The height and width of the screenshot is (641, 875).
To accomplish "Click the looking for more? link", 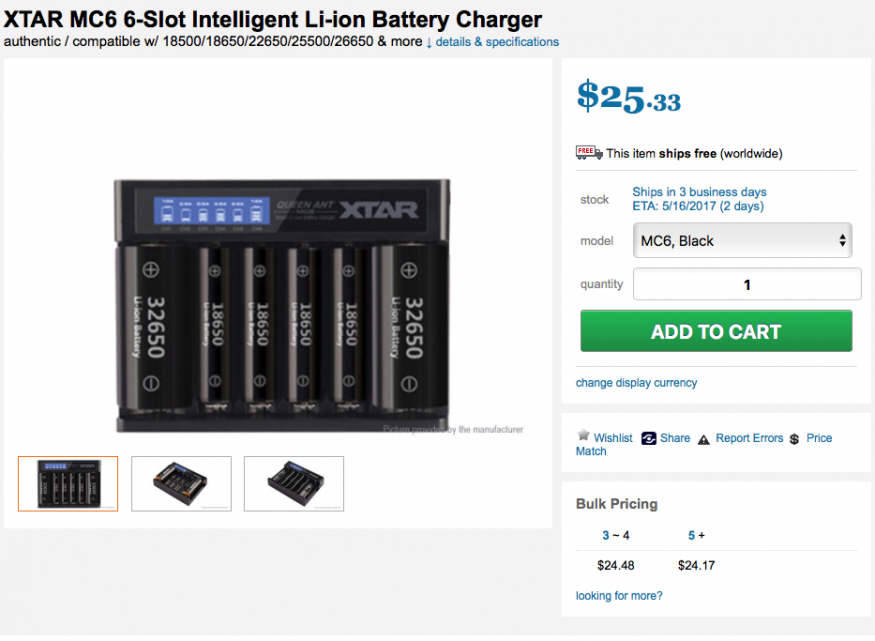I will pos(619,596).
